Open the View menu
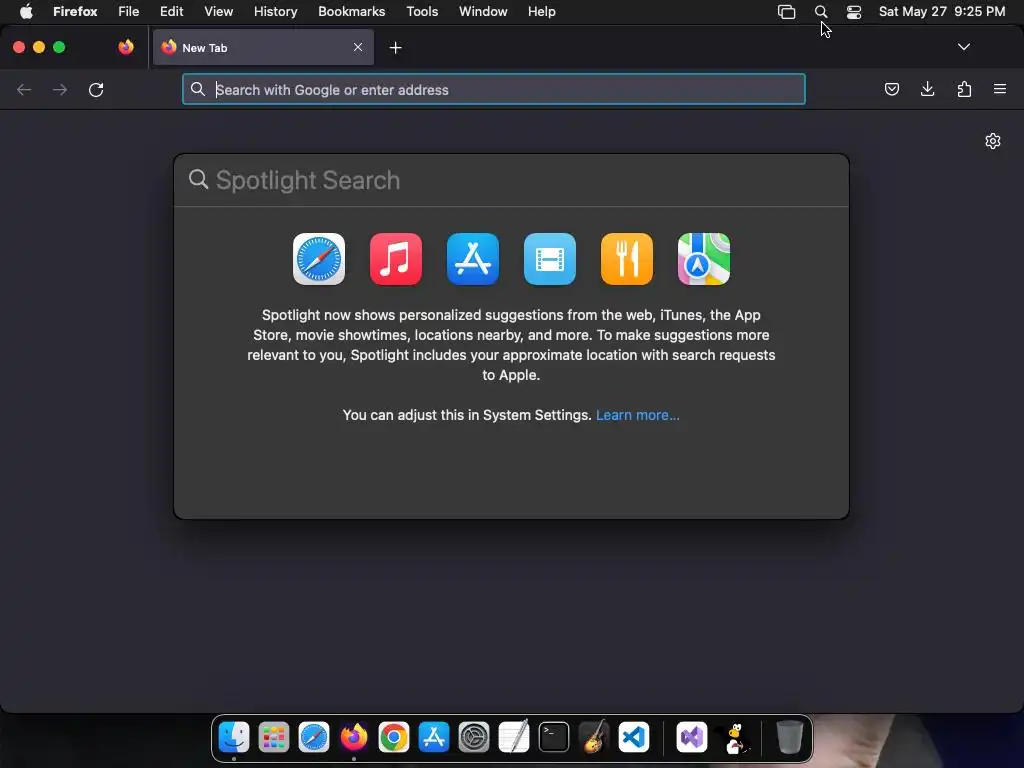Screen dimensions: 1024x768 (x=218, y=12)
